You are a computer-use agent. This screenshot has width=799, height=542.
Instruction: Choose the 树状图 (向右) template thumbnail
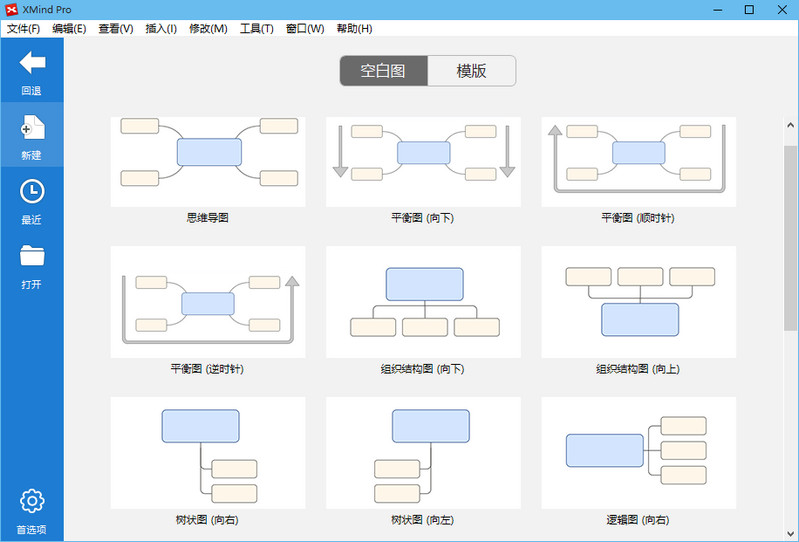208,452
